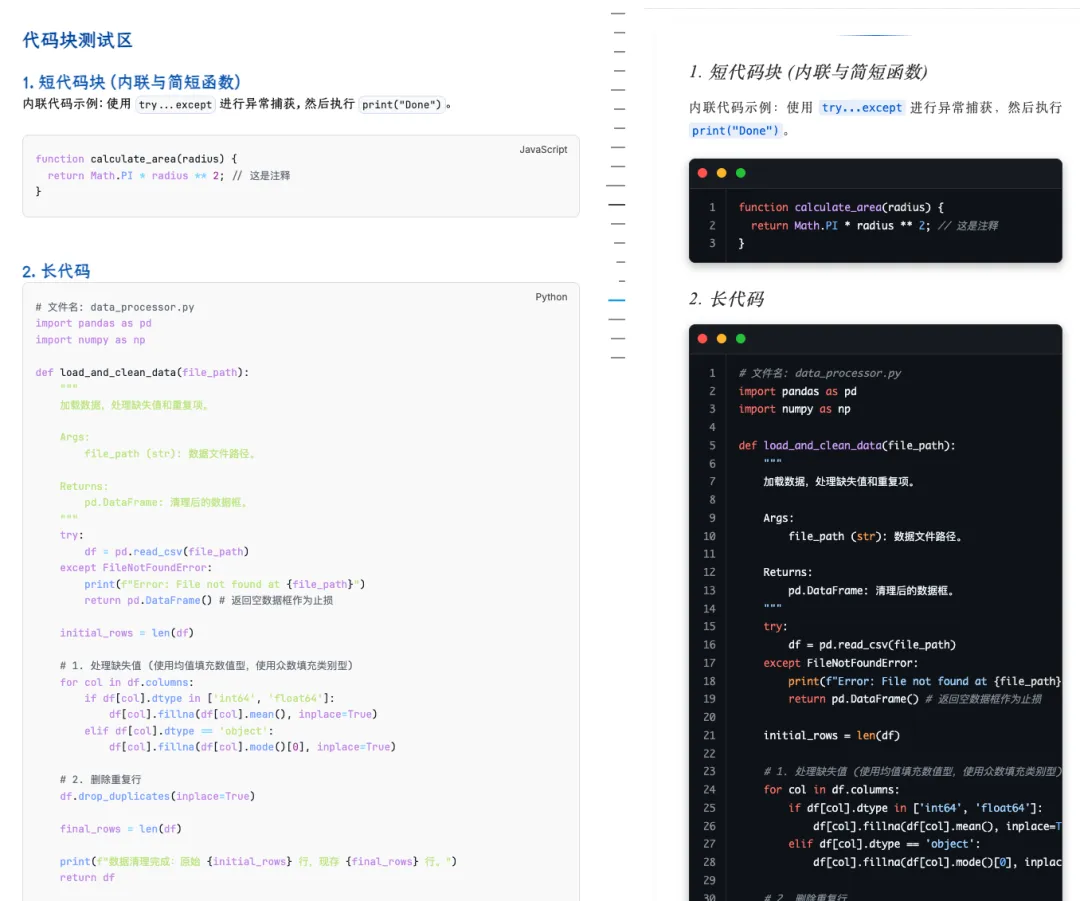Click green dot on data_processor.py dark code block

pos(740,338)
